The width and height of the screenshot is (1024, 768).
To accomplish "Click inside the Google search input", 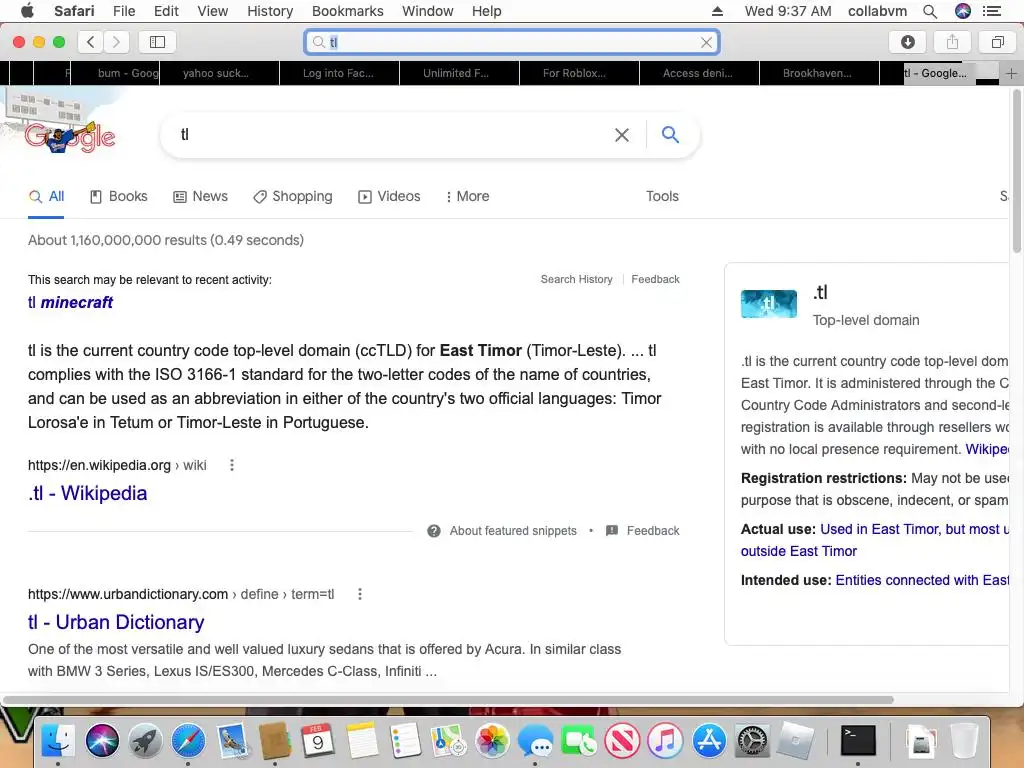I will coord(392,135).
